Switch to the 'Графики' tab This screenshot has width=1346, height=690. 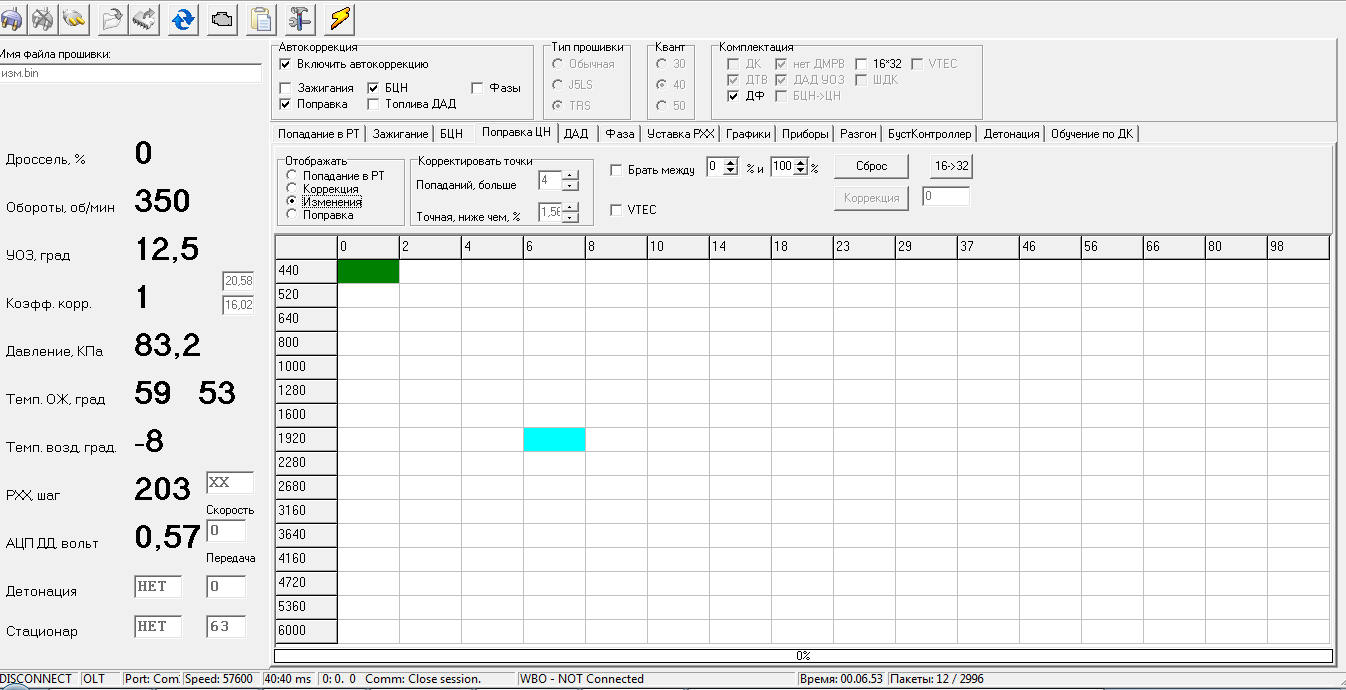[x=748, y=134]
